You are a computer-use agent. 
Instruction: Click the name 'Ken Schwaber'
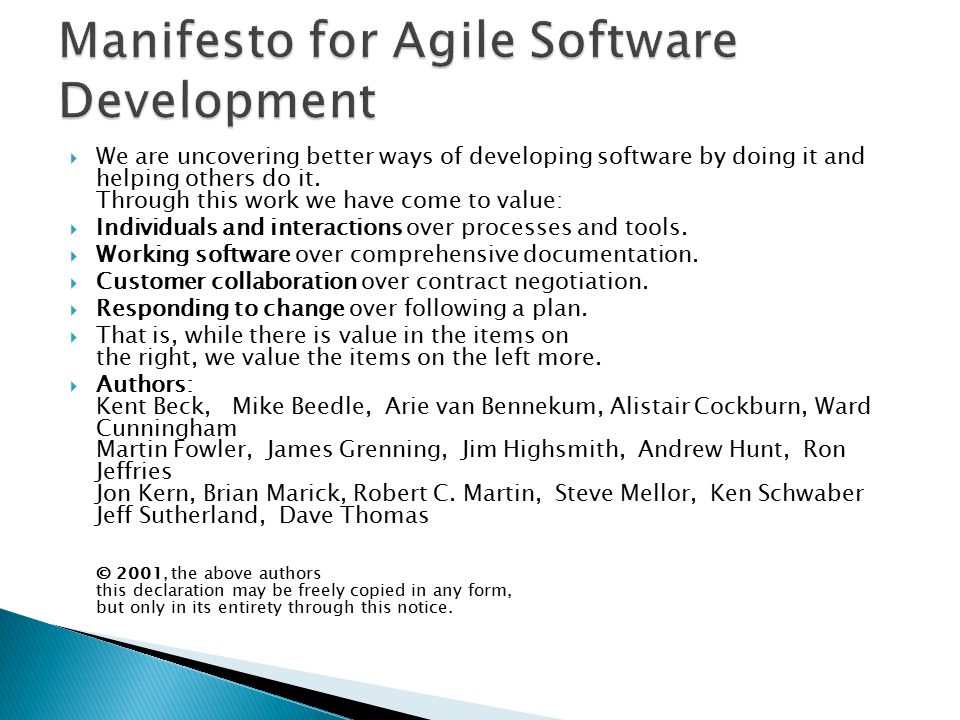point(787,493)
